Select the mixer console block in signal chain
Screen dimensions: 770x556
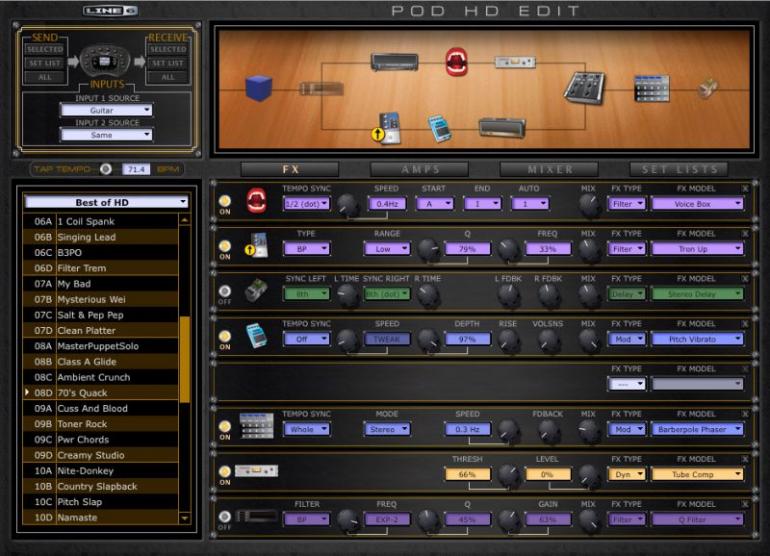pos(584,87)
